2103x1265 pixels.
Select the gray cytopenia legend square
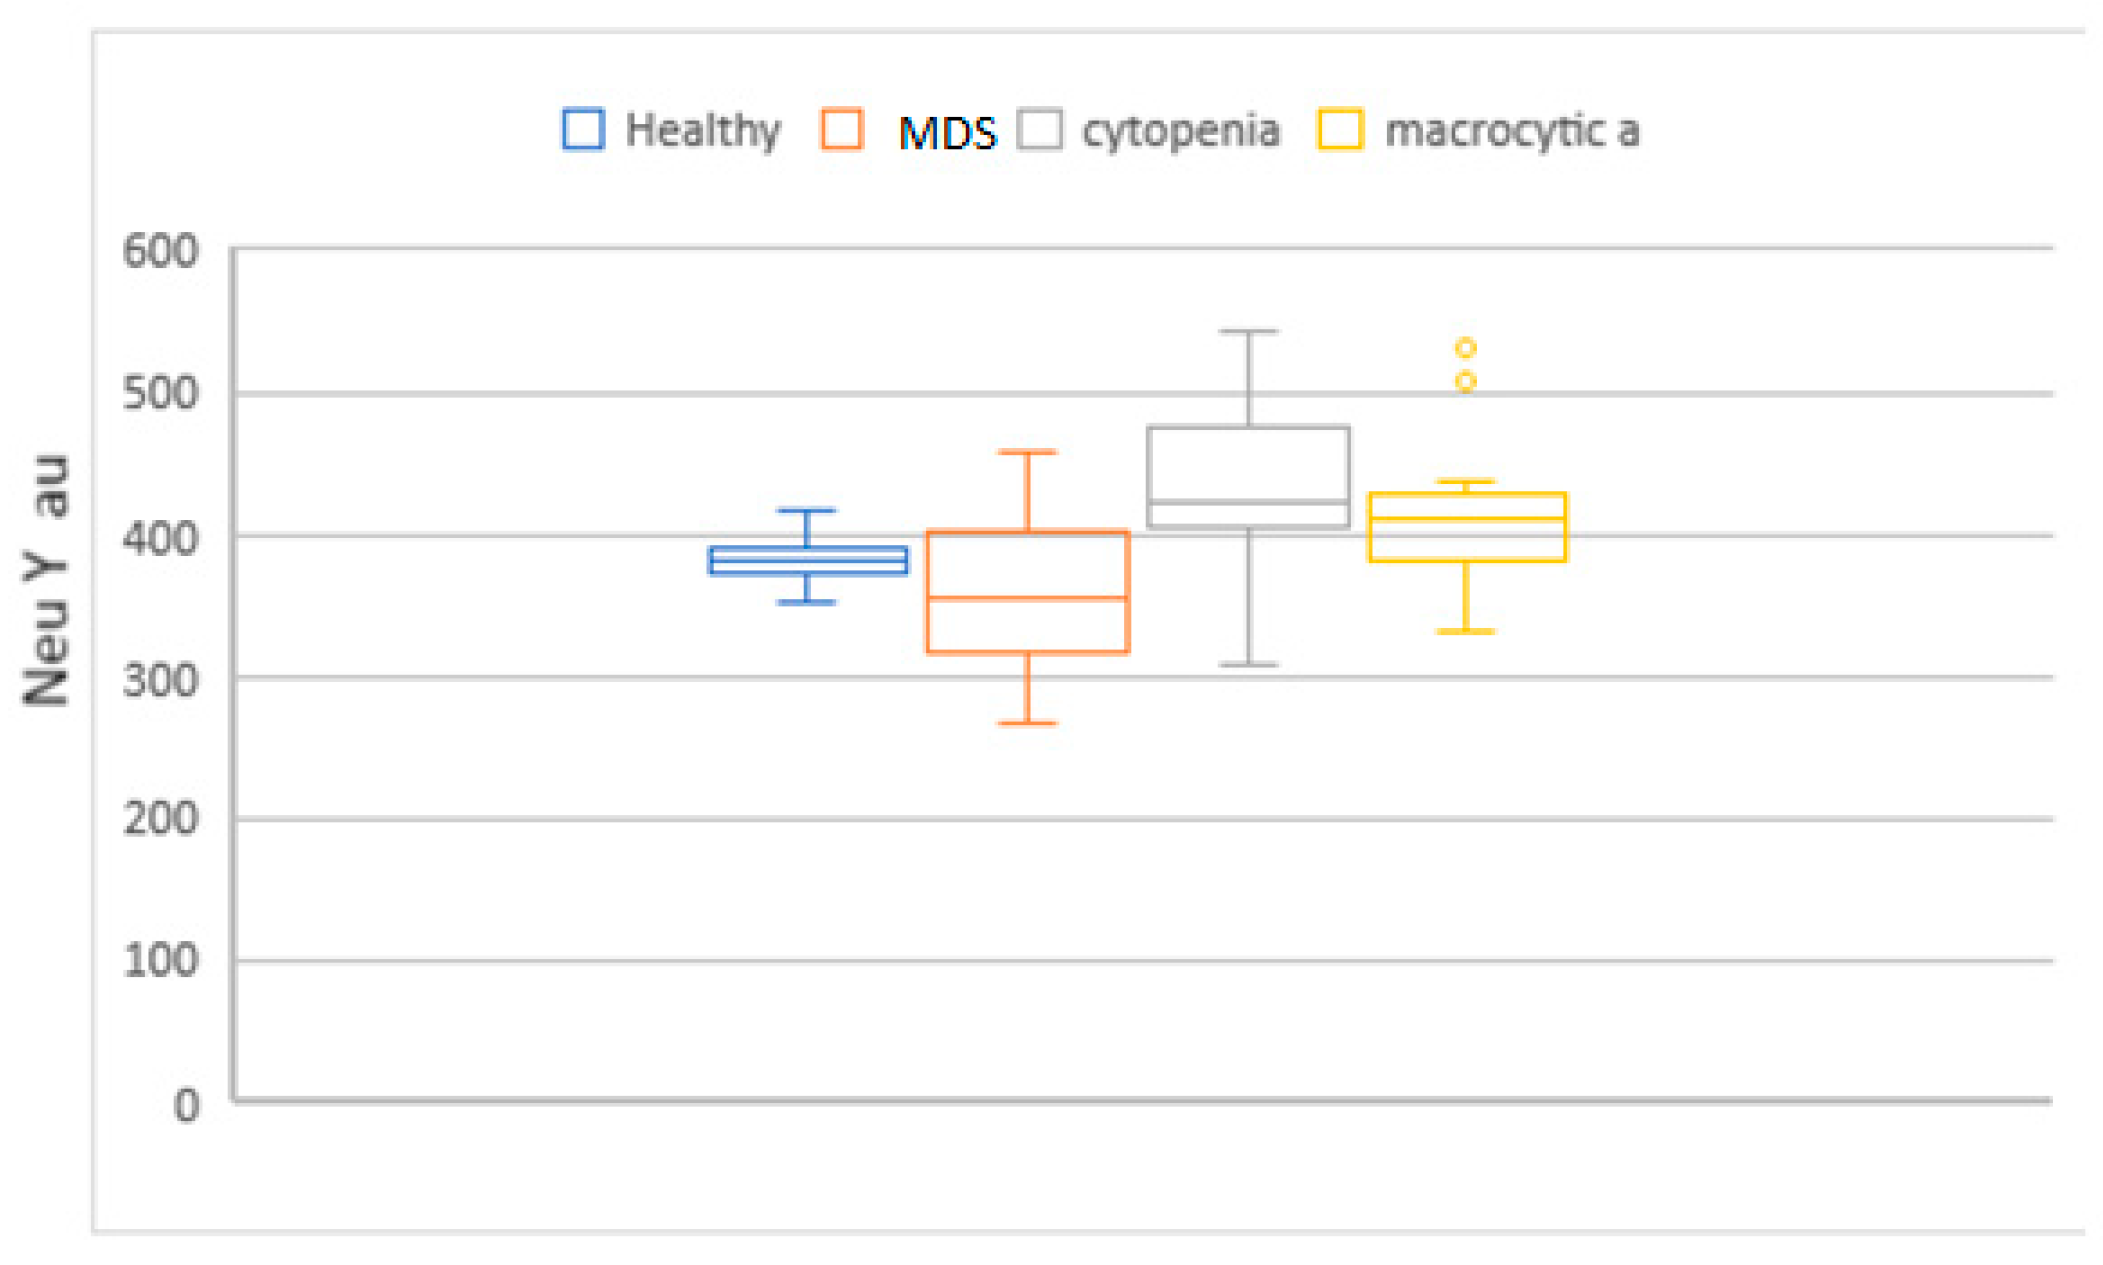coord(1039,130)
